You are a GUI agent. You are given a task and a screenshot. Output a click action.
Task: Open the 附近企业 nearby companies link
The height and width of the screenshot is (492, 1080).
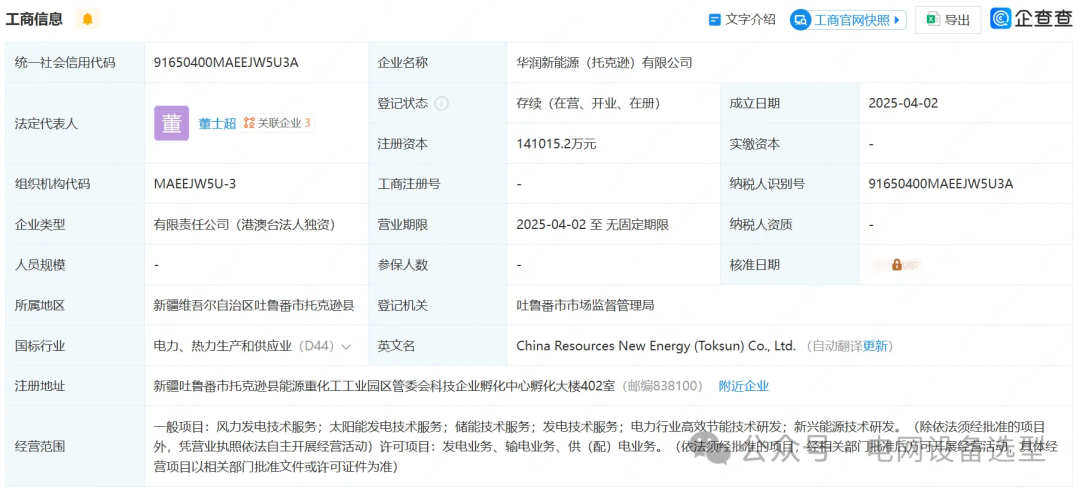743,386
